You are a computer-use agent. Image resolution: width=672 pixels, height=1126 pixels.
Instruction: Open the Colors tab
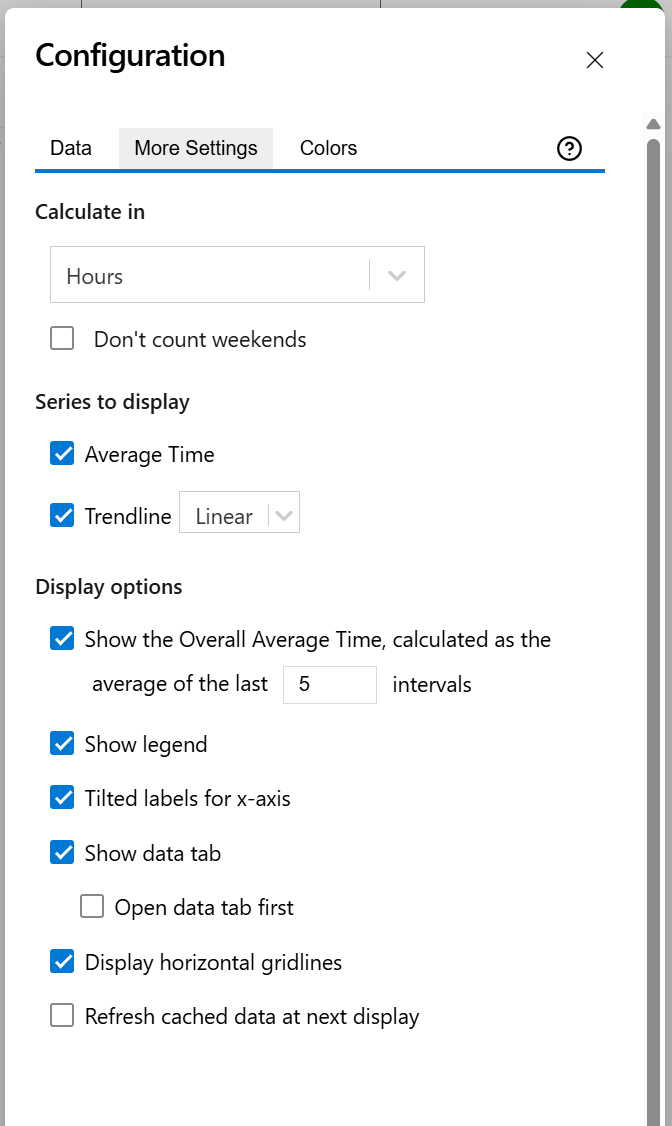[328, 147]
